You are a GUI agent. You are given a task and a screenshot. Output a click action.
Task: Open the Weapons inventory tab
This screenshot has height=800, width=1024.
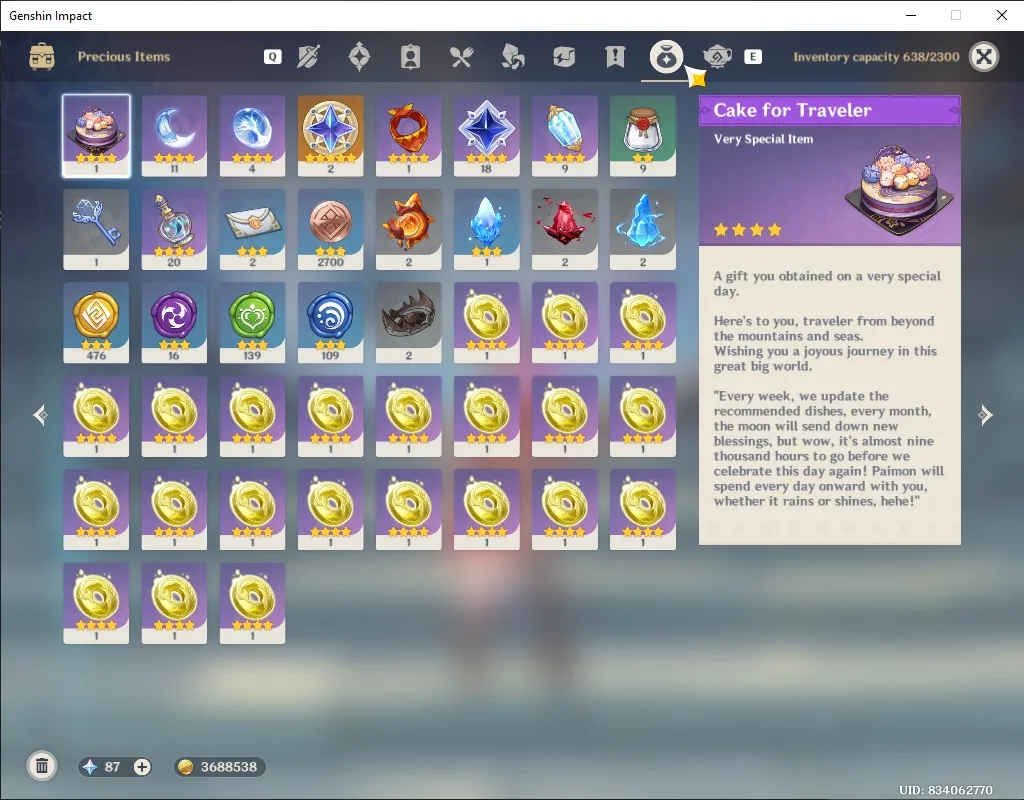click(308, 57)
